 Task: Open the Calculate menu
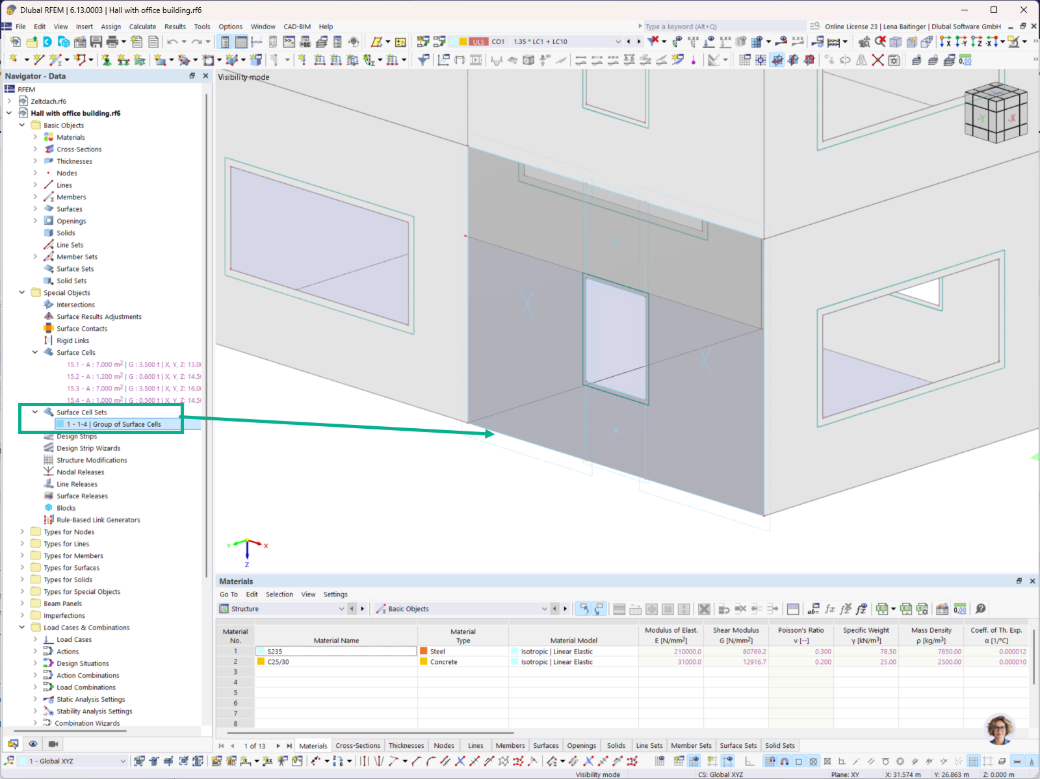click(143, 27)
